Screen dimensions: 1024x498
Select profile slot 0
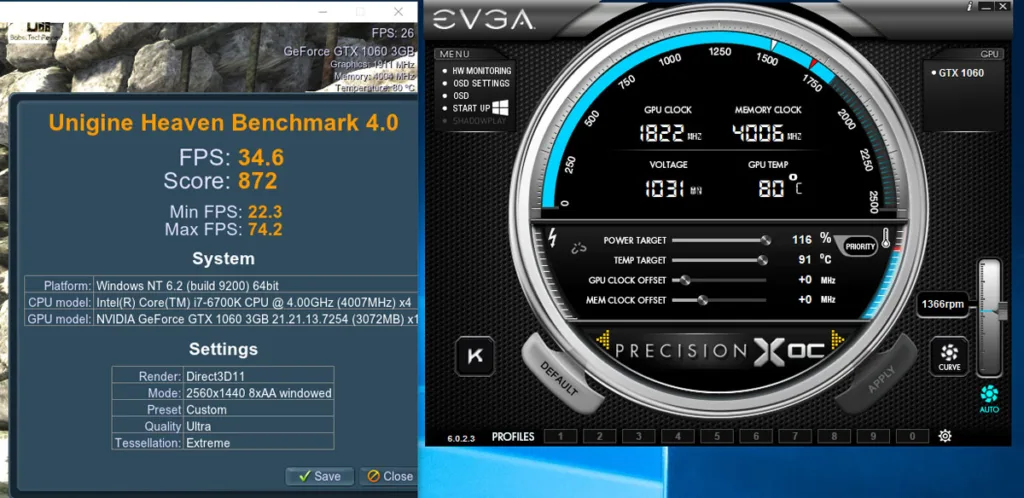click(912, 437)
